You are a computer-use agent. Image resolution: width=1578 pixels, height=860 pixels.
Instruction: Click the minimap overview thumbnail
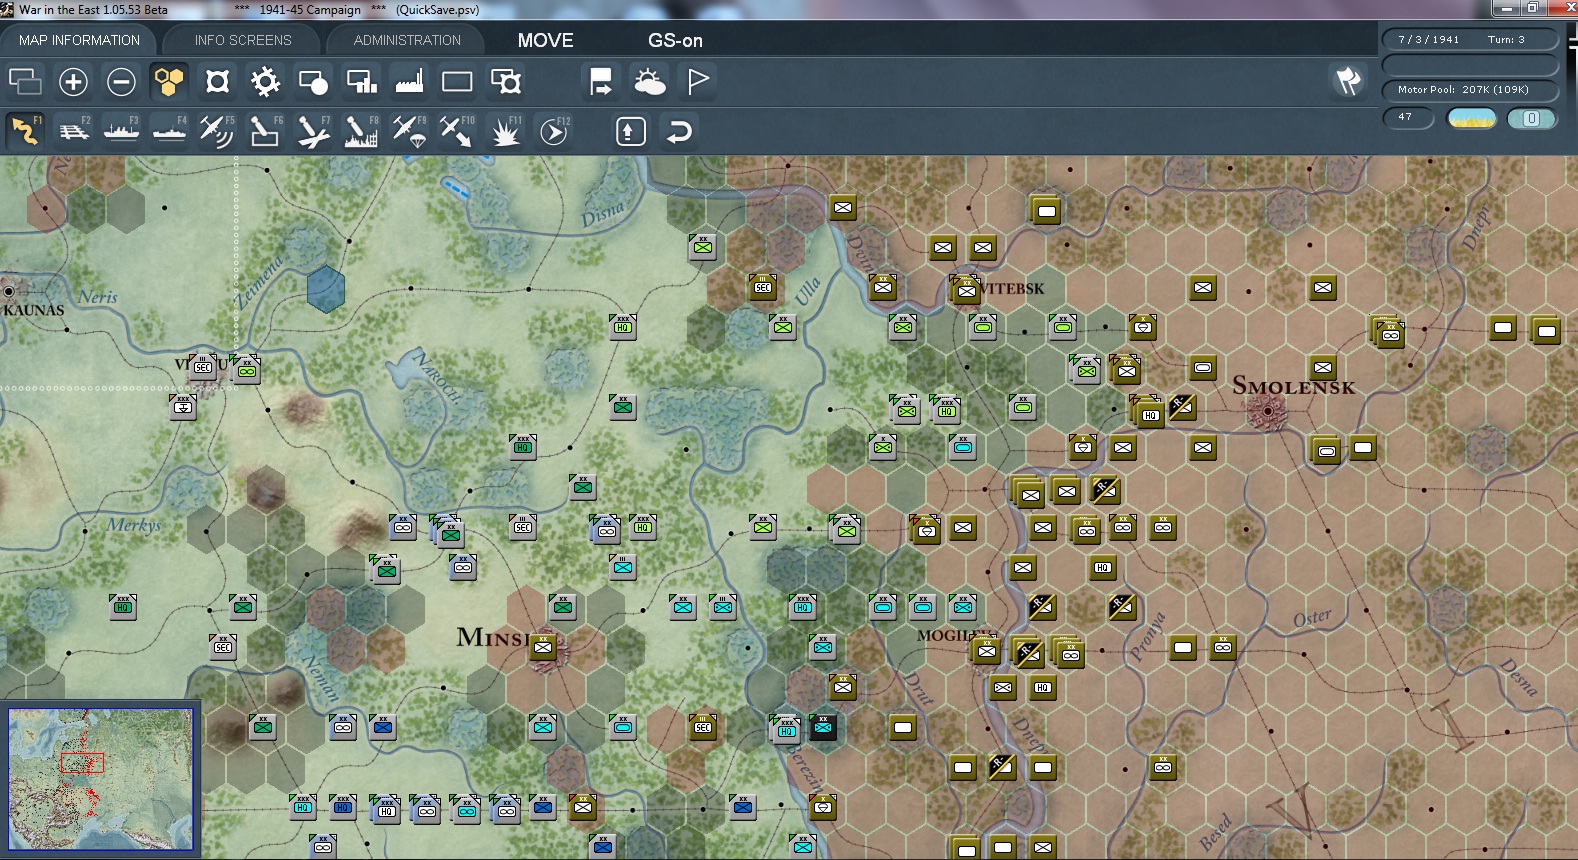pyautogui.click(x=100, y=780)
